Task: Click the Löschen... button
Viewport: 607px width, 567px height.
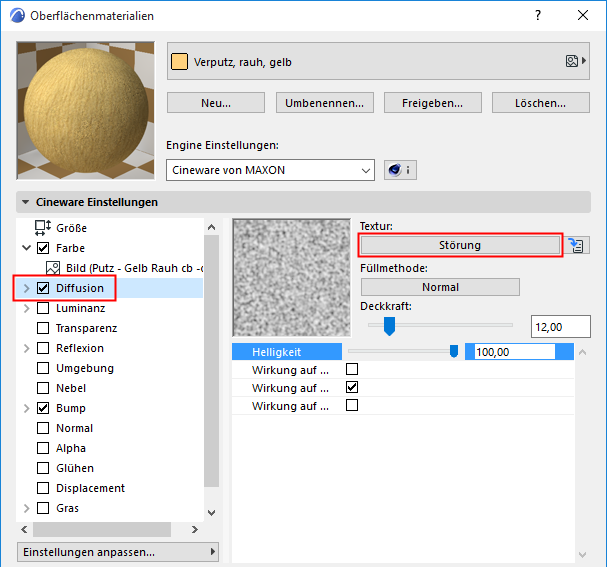Action: tap(540, 103)
